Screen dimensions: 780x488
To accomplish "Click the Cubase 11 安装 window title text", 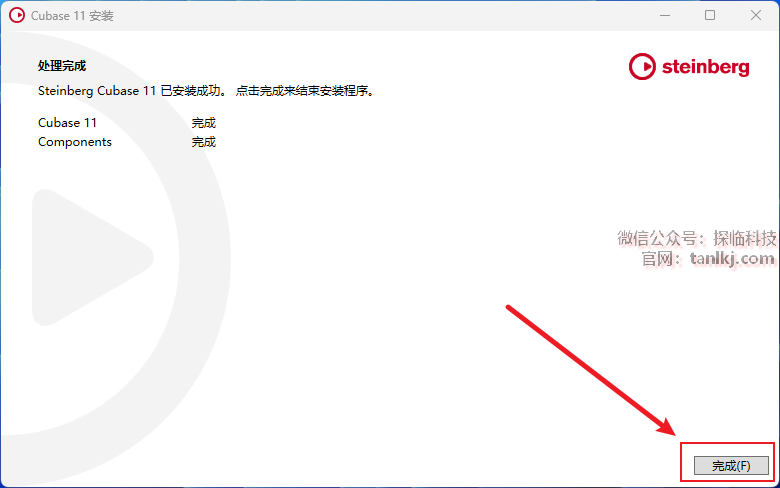I will pyautogui.click(x=72, y=16).
